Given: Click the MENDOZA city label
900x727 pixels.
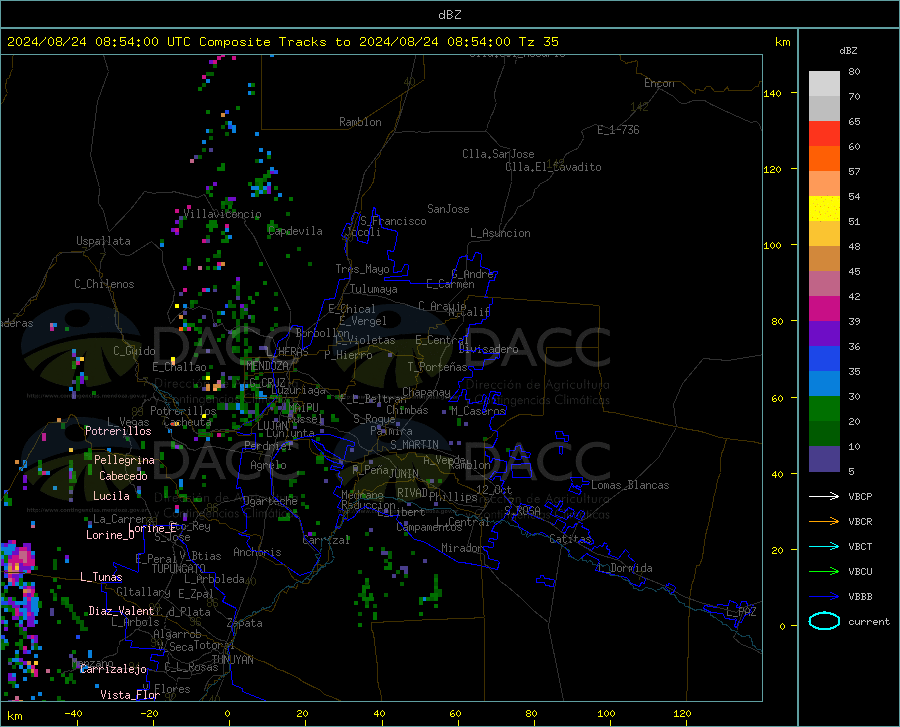Looking at the screenshot, I should coord(267,366).
